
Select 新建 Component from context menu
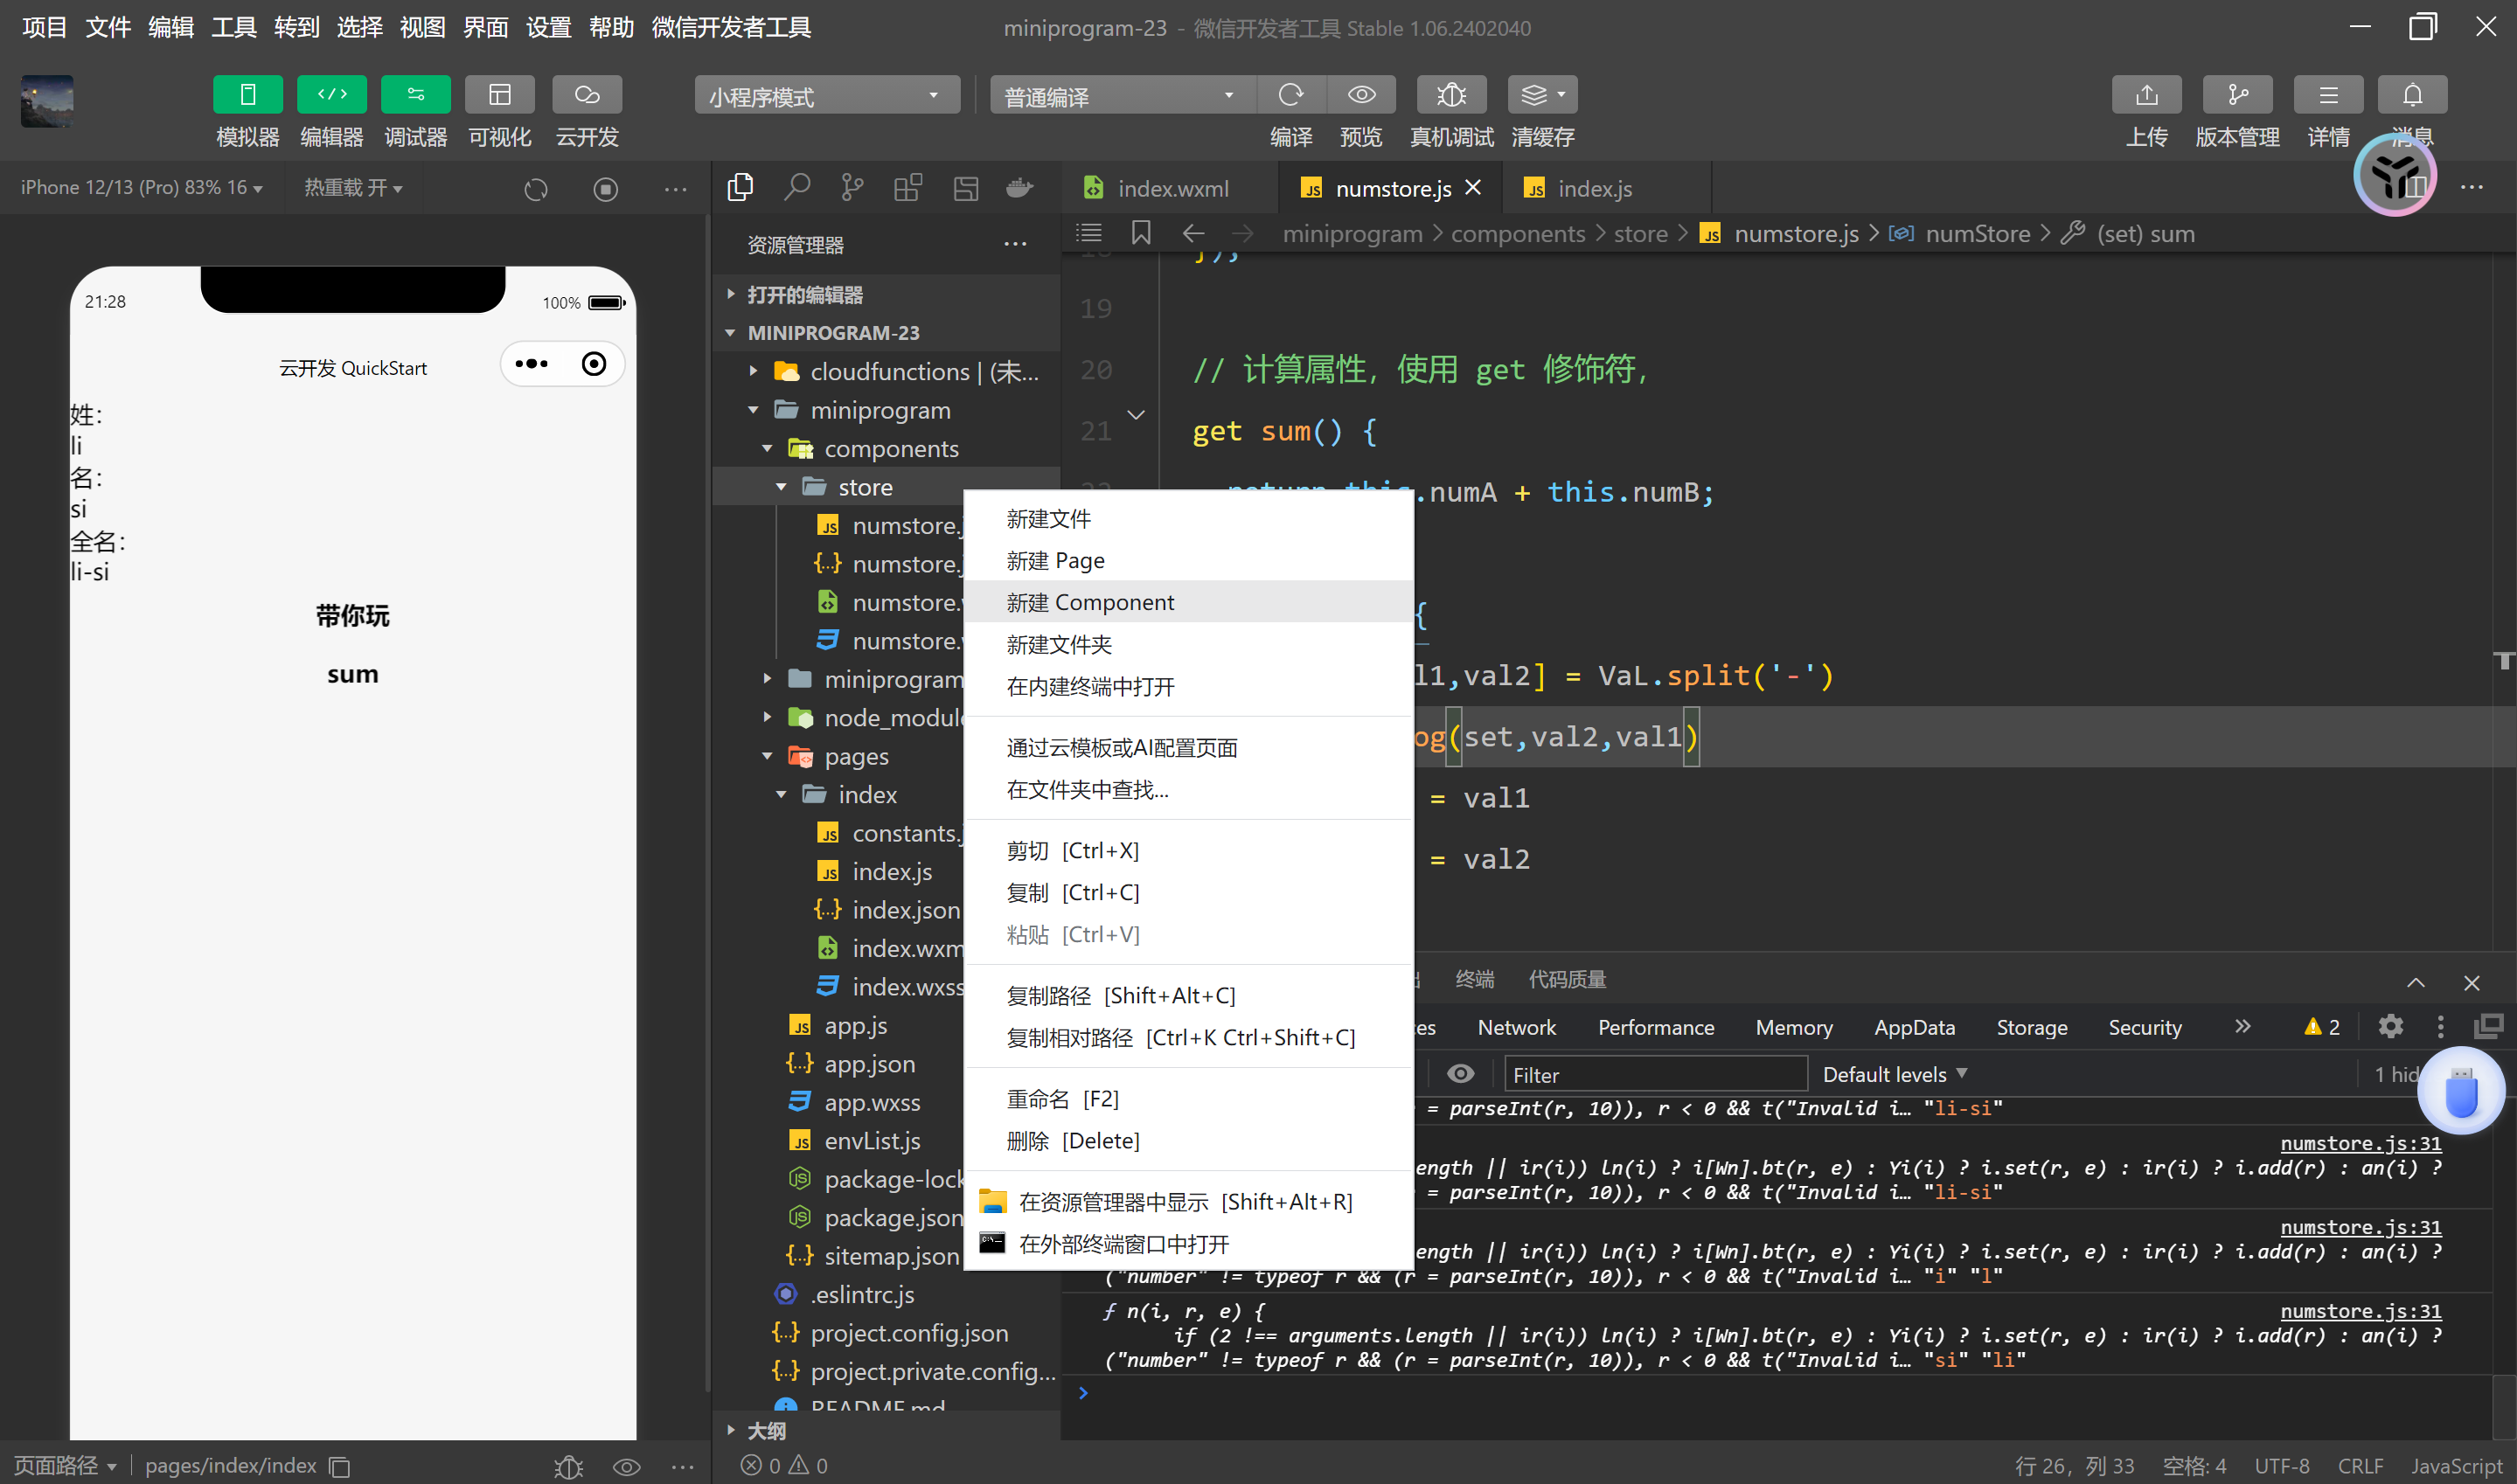tap(1090, 602)
